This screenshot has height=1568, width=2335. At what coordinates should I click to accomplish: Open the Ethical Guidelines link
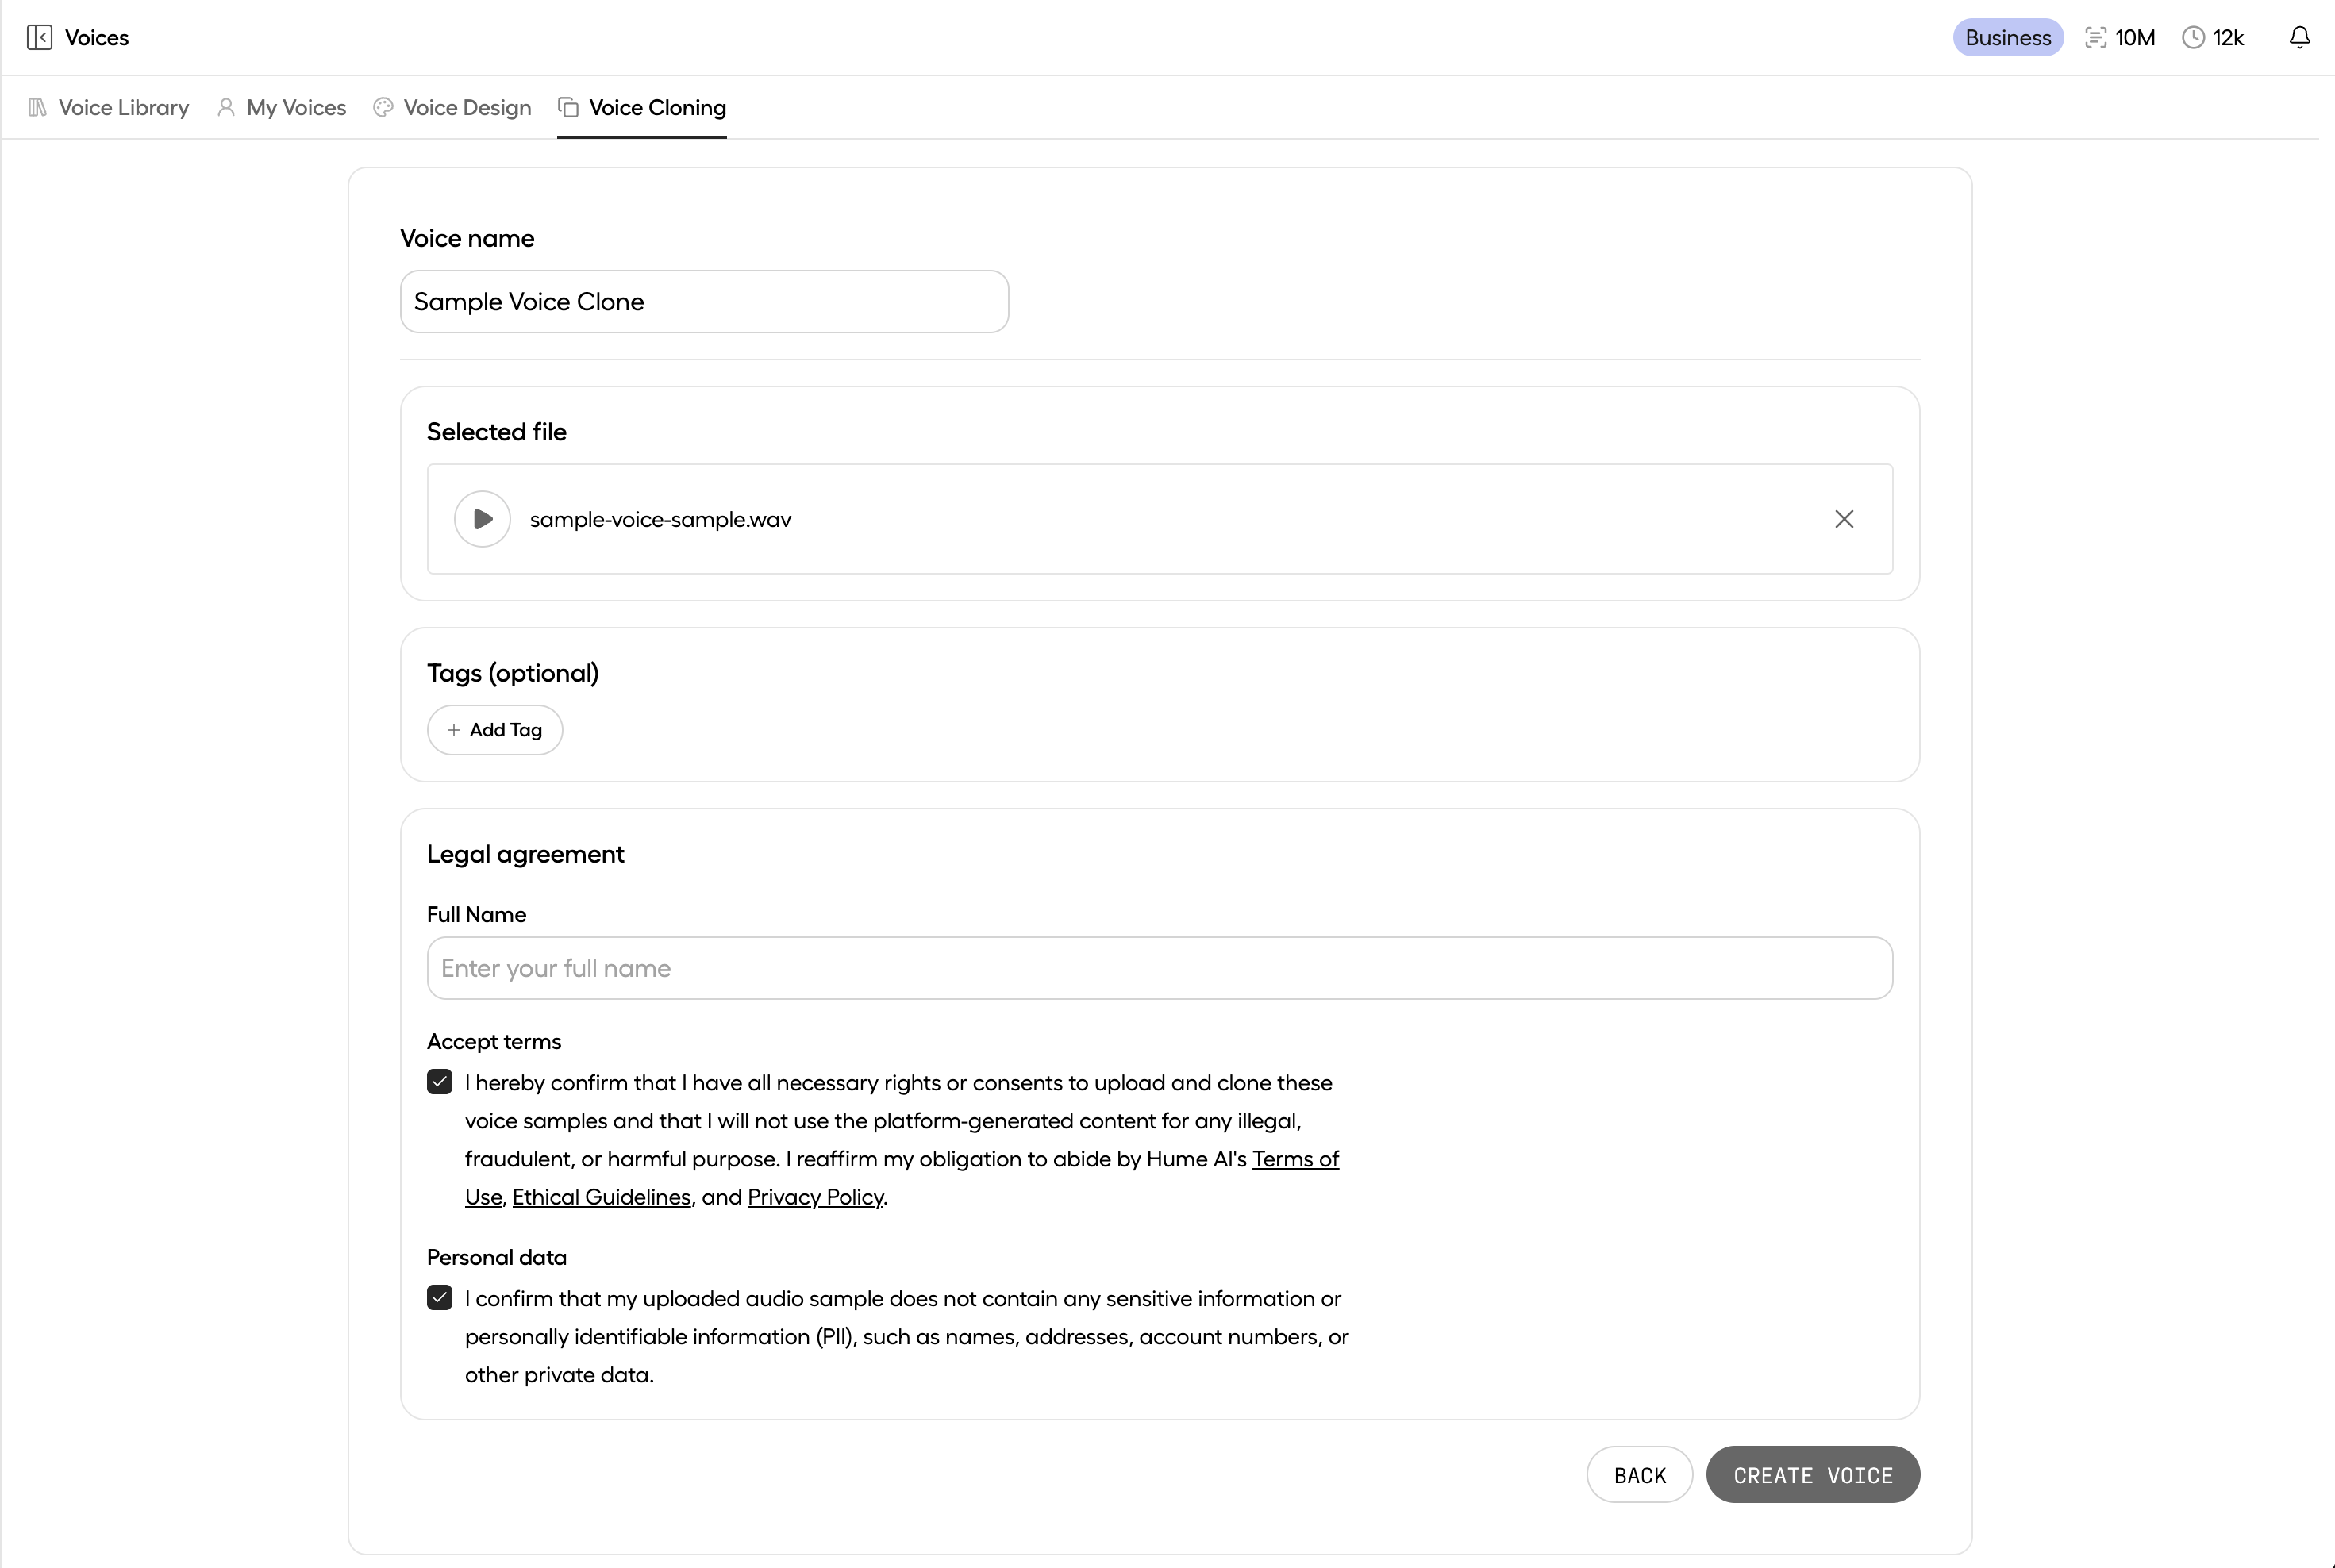[601, 1197]
